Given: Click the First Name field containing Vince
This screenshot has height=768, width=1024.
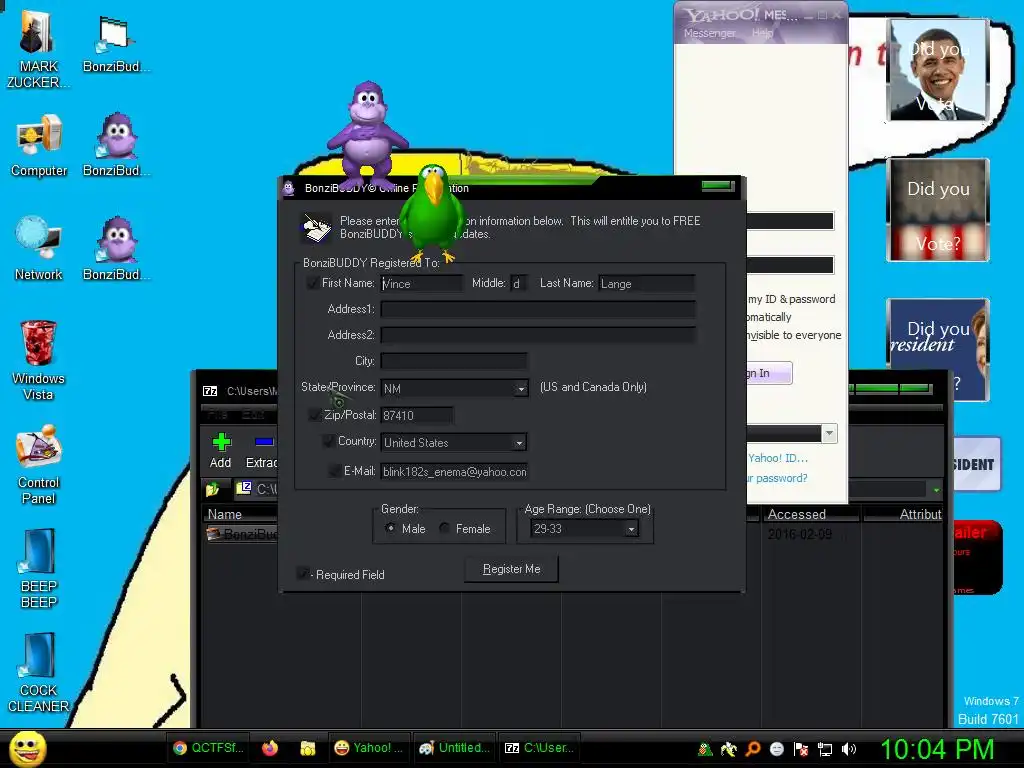Looking at the screenshot, I should pos(421,283).
